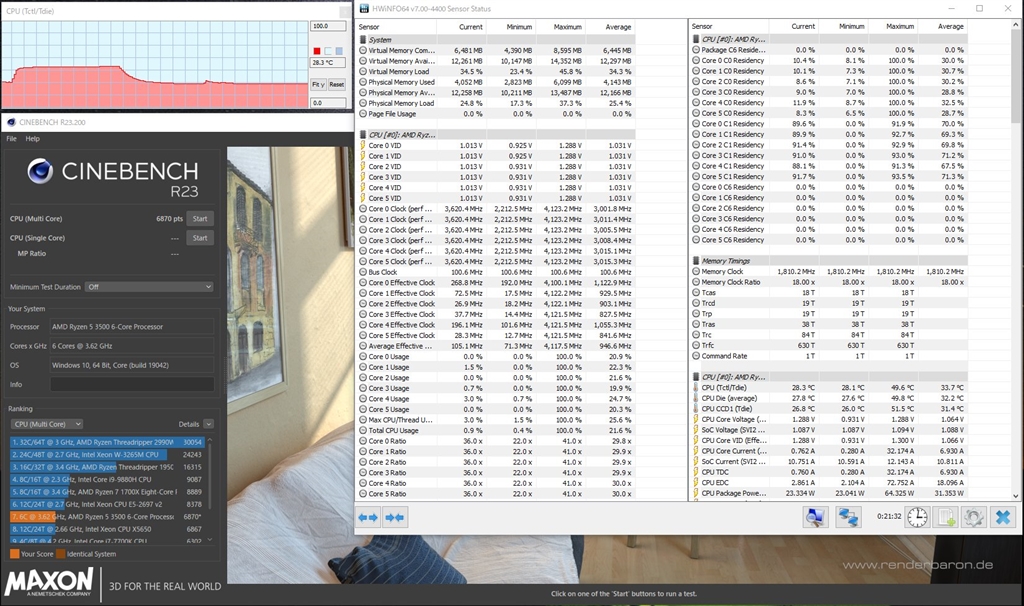Click the lightning icon beside CPU TDC
Viewport: 1024px width, 606px height.
(x=696, y=472)
